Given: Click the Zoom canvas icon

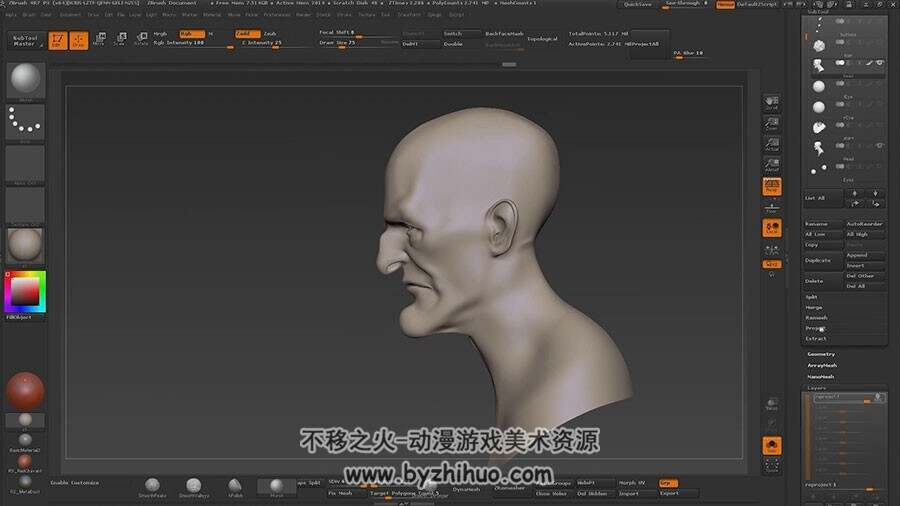Looking at the screenshot, I should 771,123.
